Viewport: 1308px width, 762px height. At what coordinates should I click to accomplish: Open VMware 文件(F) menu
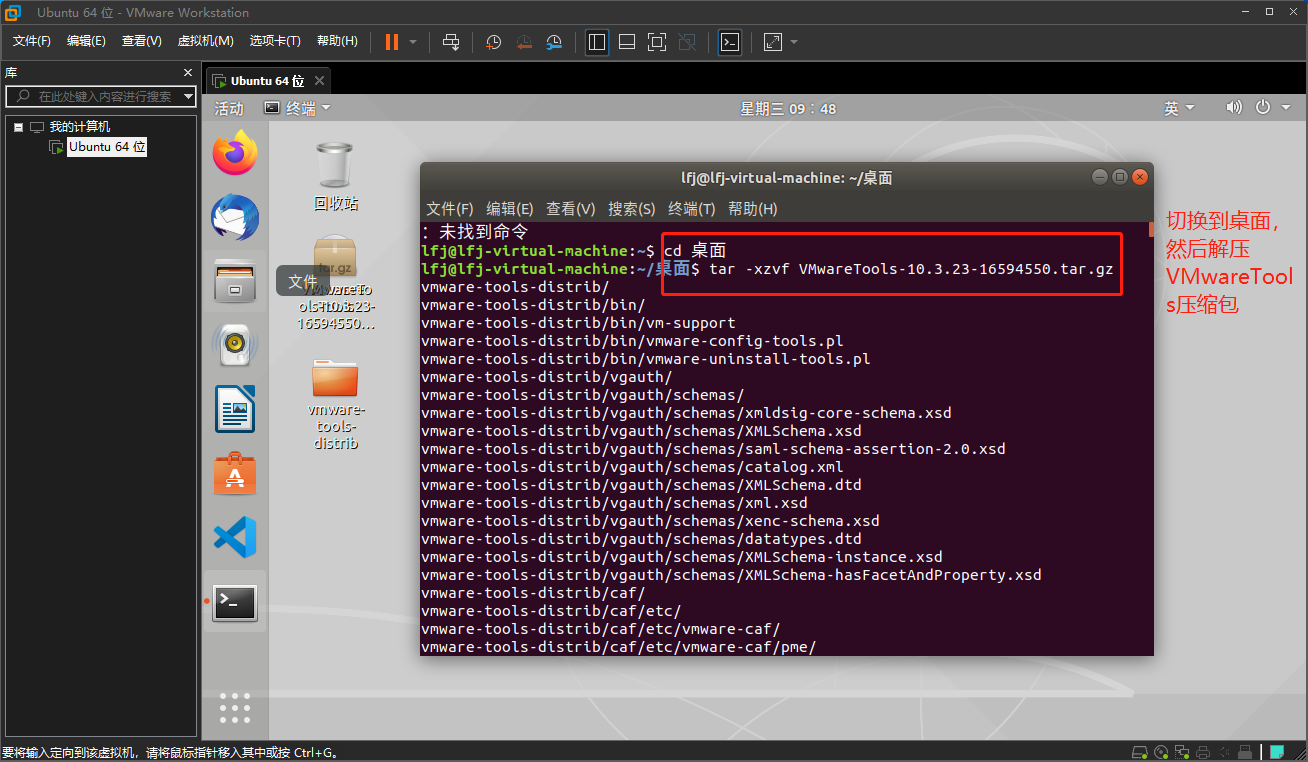click(32, 41)
